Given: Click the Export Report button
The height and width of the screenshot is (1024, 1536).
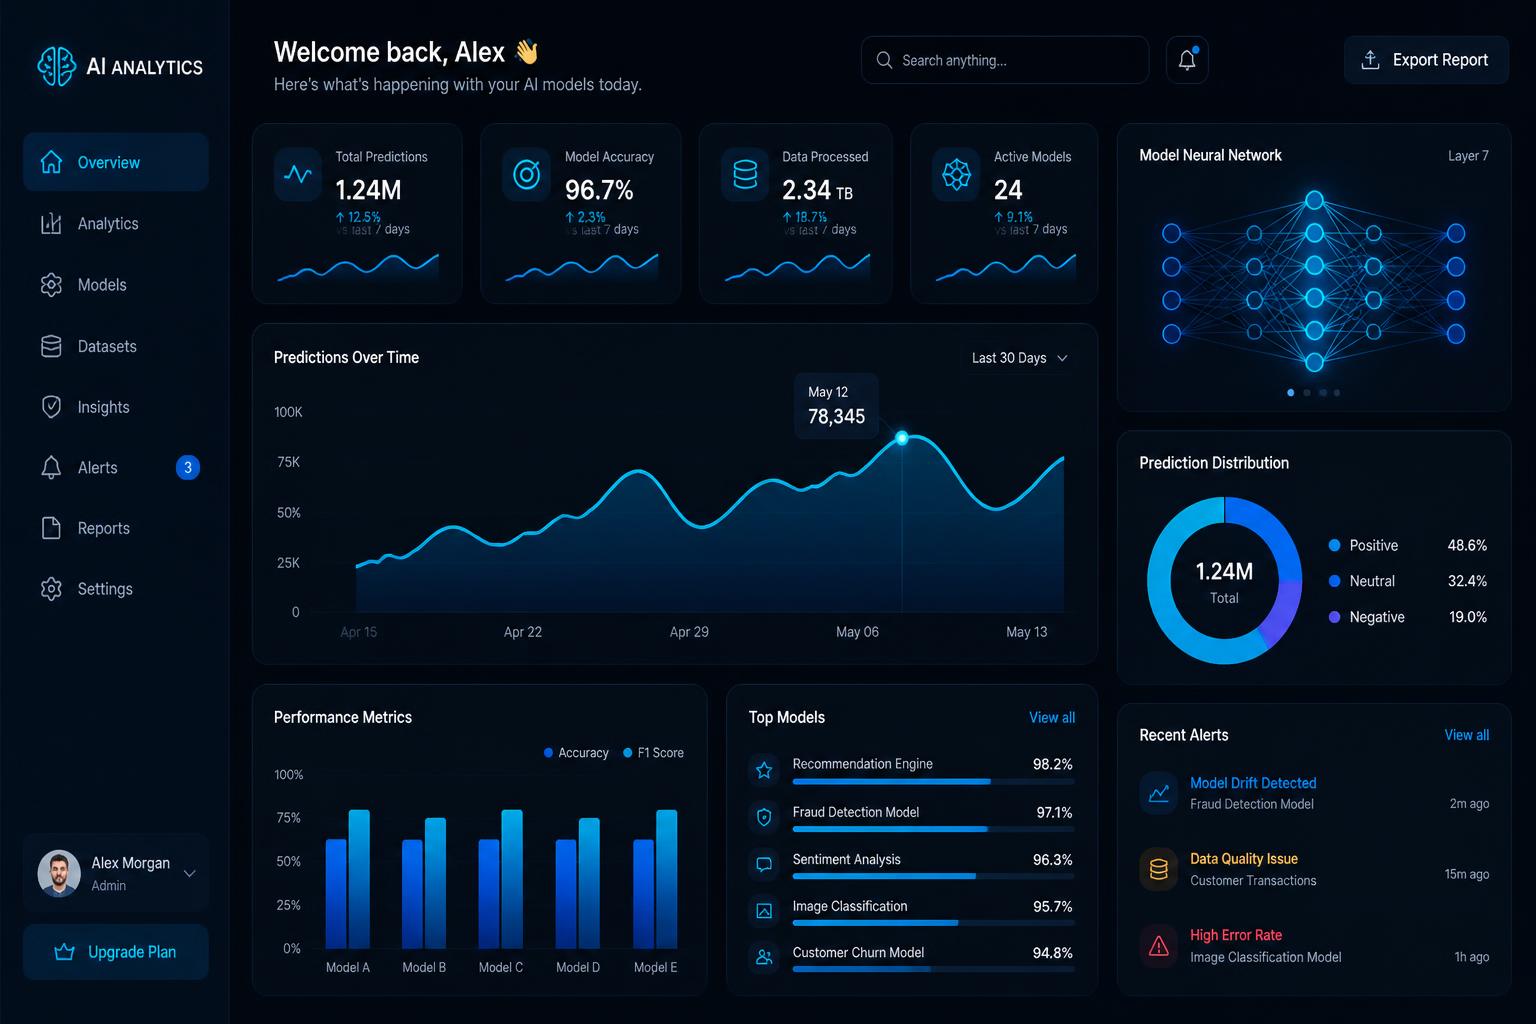Looking at the screenshot, I should (1426, 60).
